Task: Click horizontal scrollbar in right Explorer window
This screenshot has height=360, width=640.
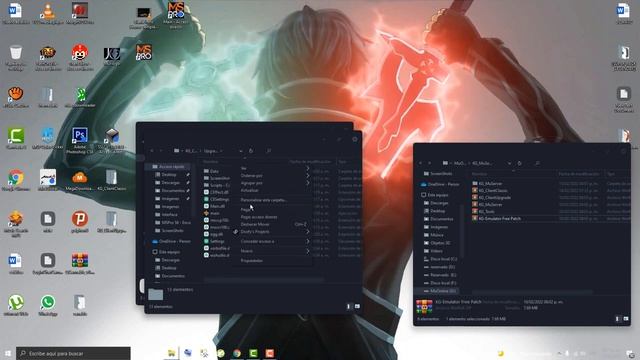Action: point(532,292)
